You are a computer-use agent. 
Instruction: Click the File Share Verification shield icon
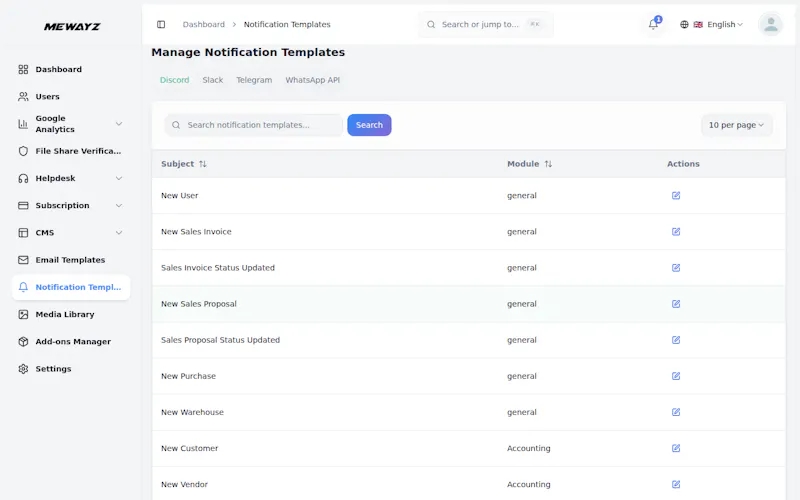[x=23, y=151]
